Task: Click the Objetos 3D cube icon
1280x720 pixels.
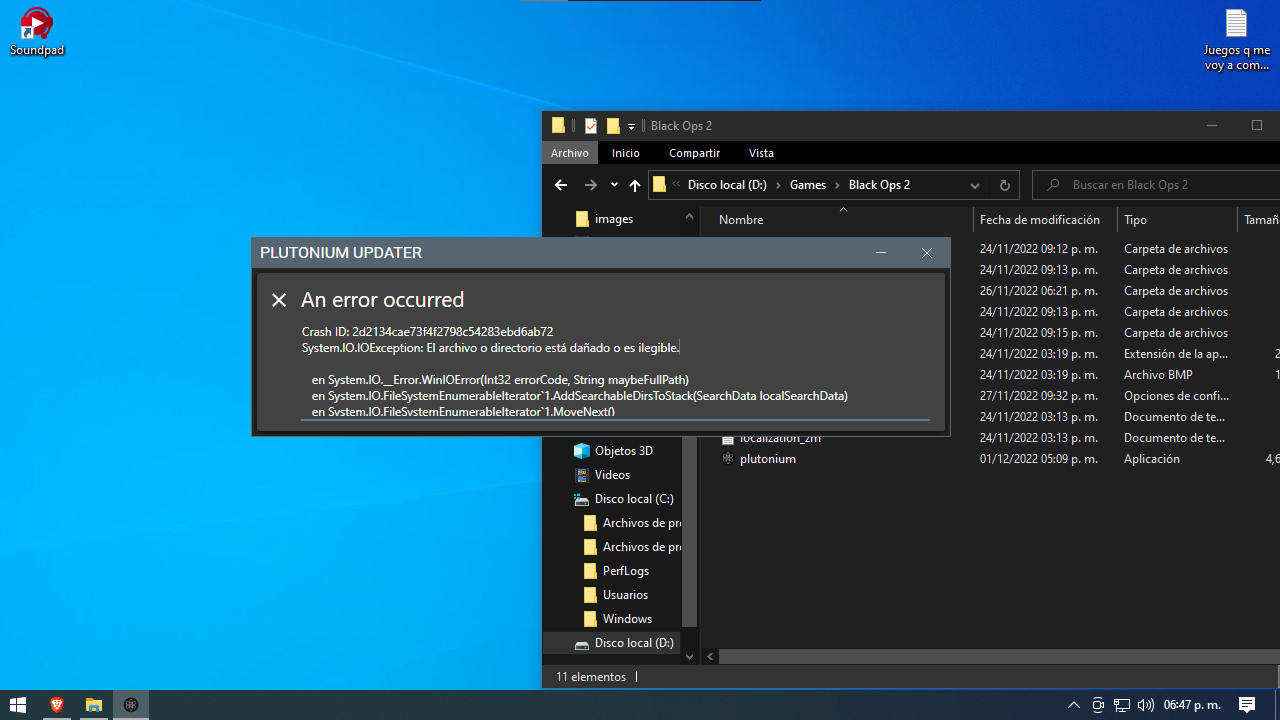Action: pos(582,451)
